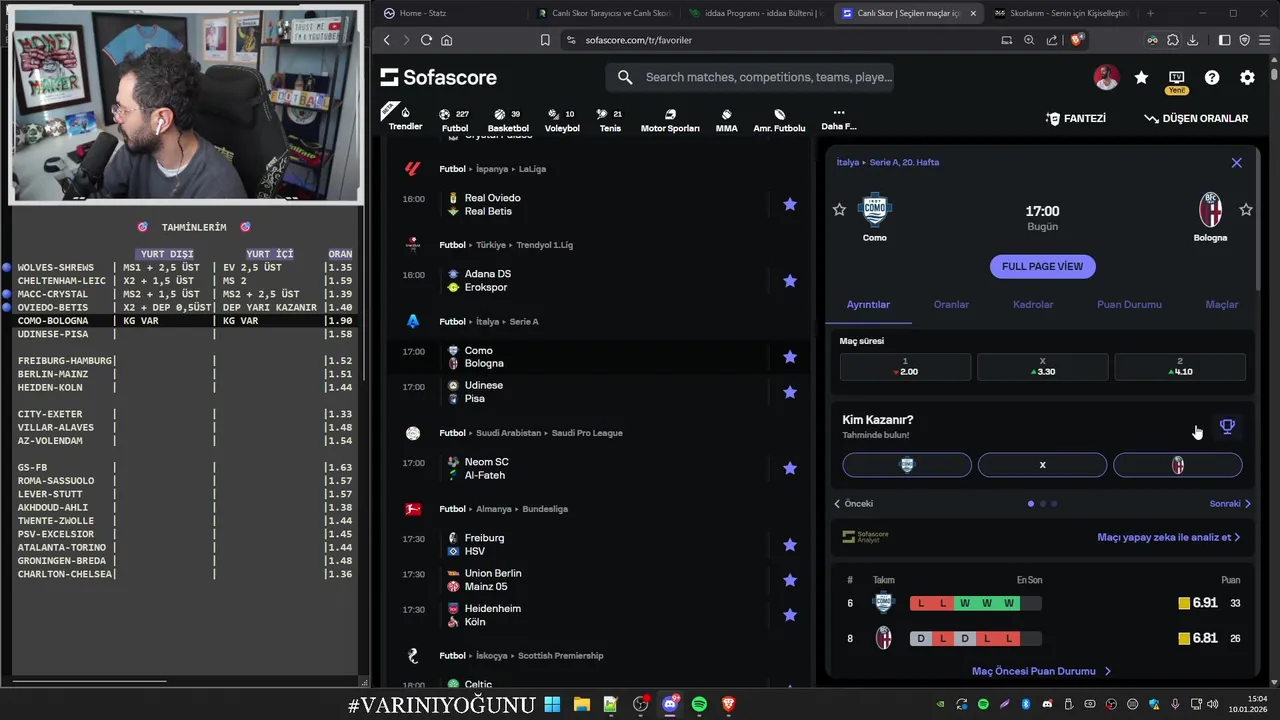Select home win odds 2.00
1280x720 pixels.
[905, 367]
